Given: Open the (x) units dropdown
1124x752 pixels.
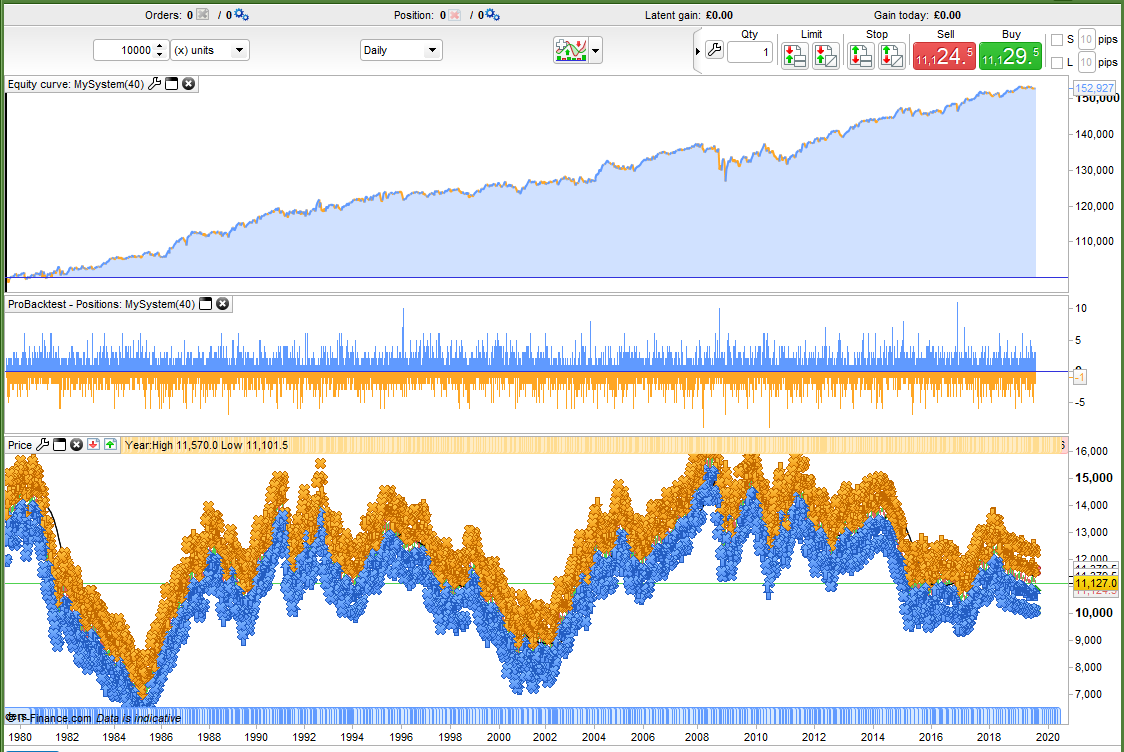Looking at the screenshot, I should 210,50.
